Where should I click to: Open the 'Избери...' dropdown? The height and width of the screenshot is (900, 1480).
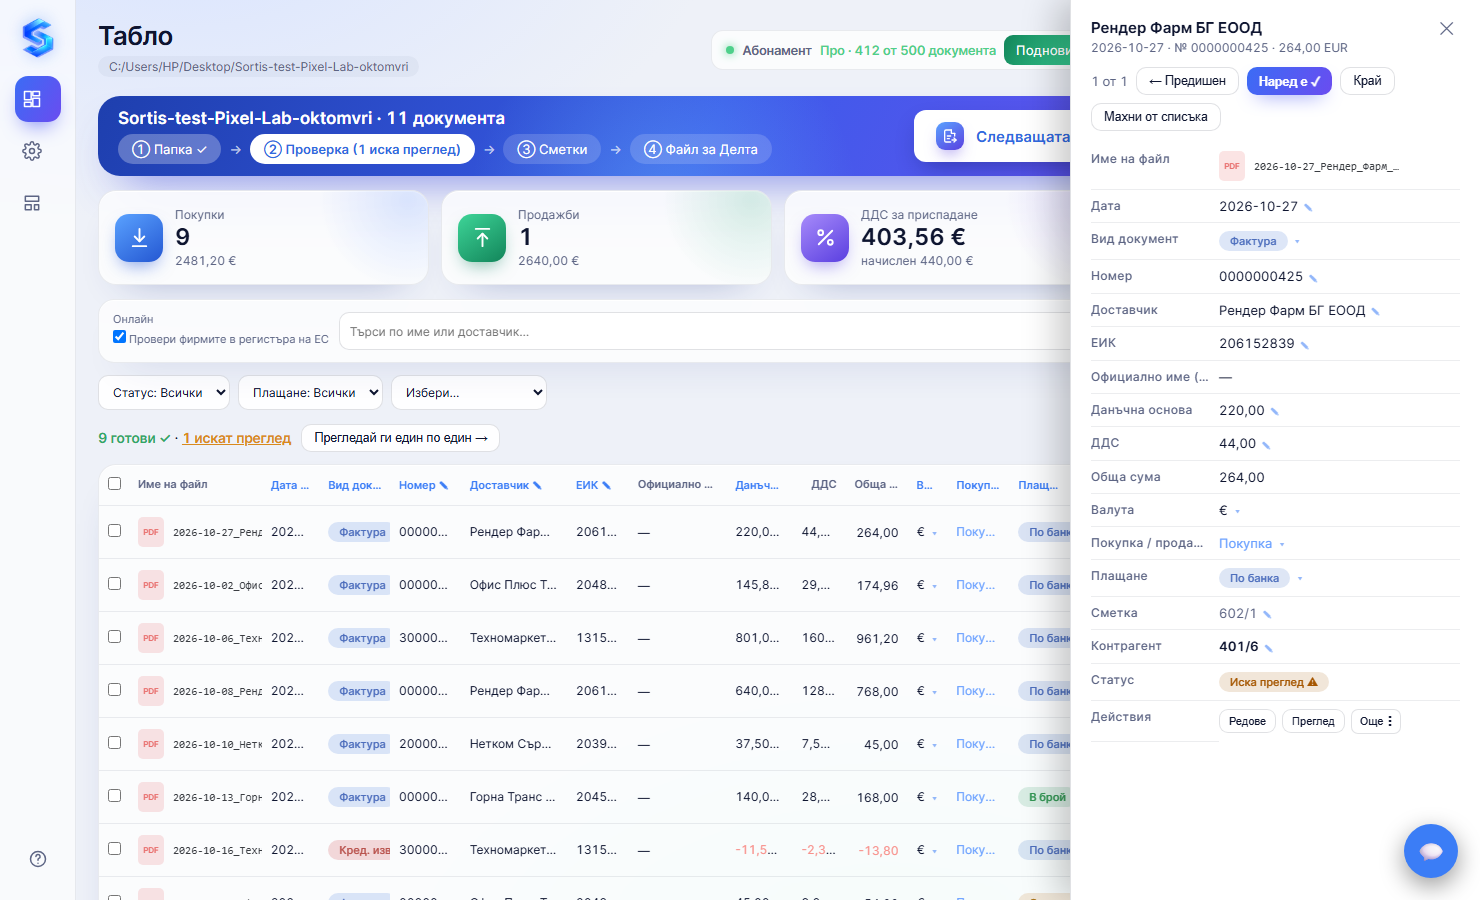(x=469, y=393)
